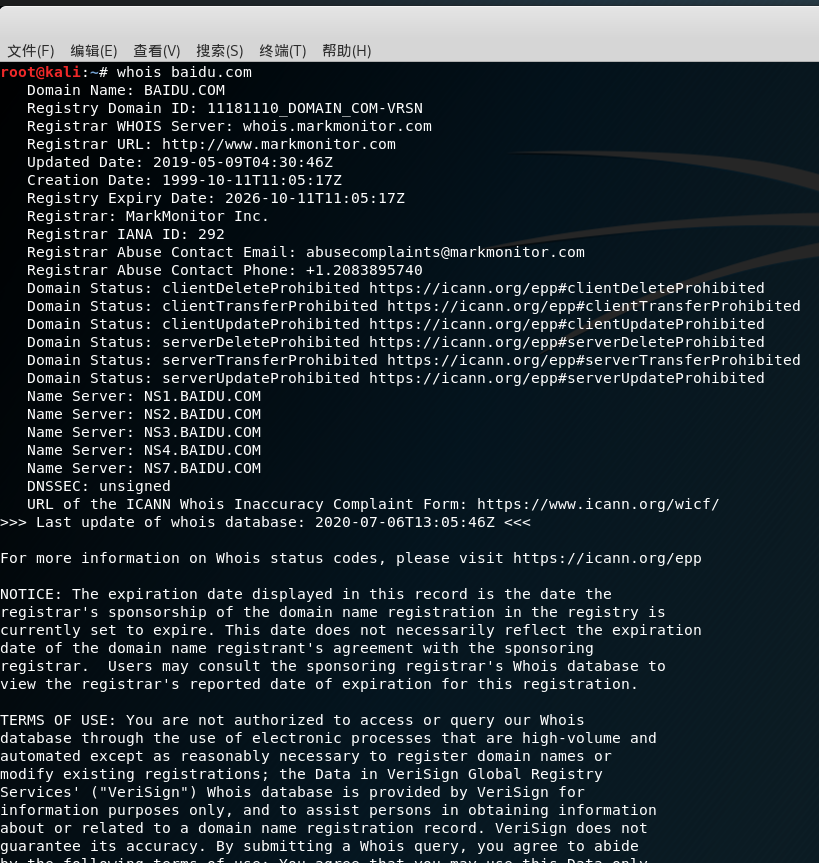The height and width of the screenshot is (863, 819).
Task: Click the epp#serverDeleteProhibited URL
Action: tap(566, 342)
